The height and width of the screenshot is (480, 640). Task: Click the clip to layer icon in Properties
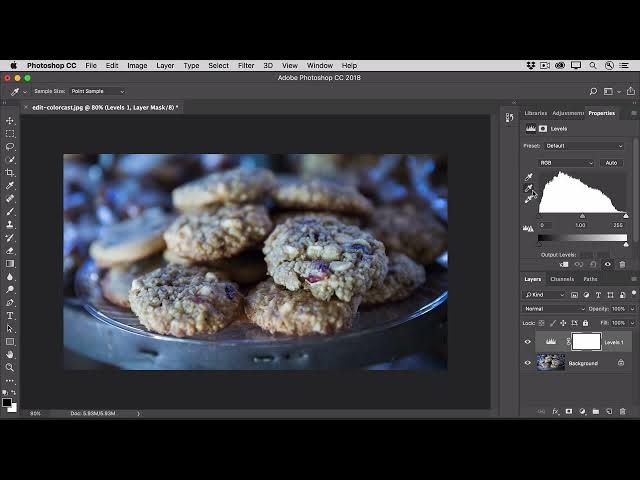coord(564,264)
